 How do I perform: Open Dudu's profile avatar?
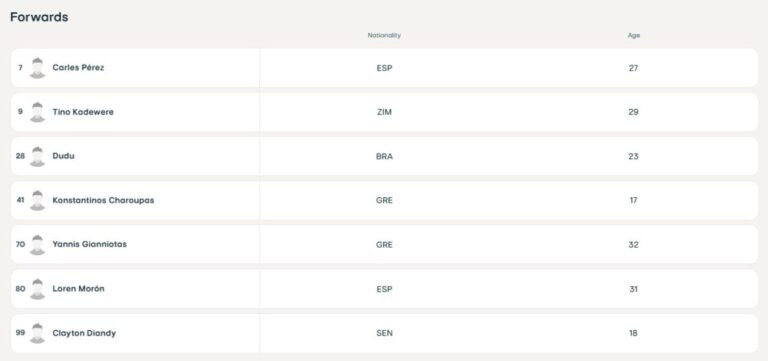coord(37,156)
